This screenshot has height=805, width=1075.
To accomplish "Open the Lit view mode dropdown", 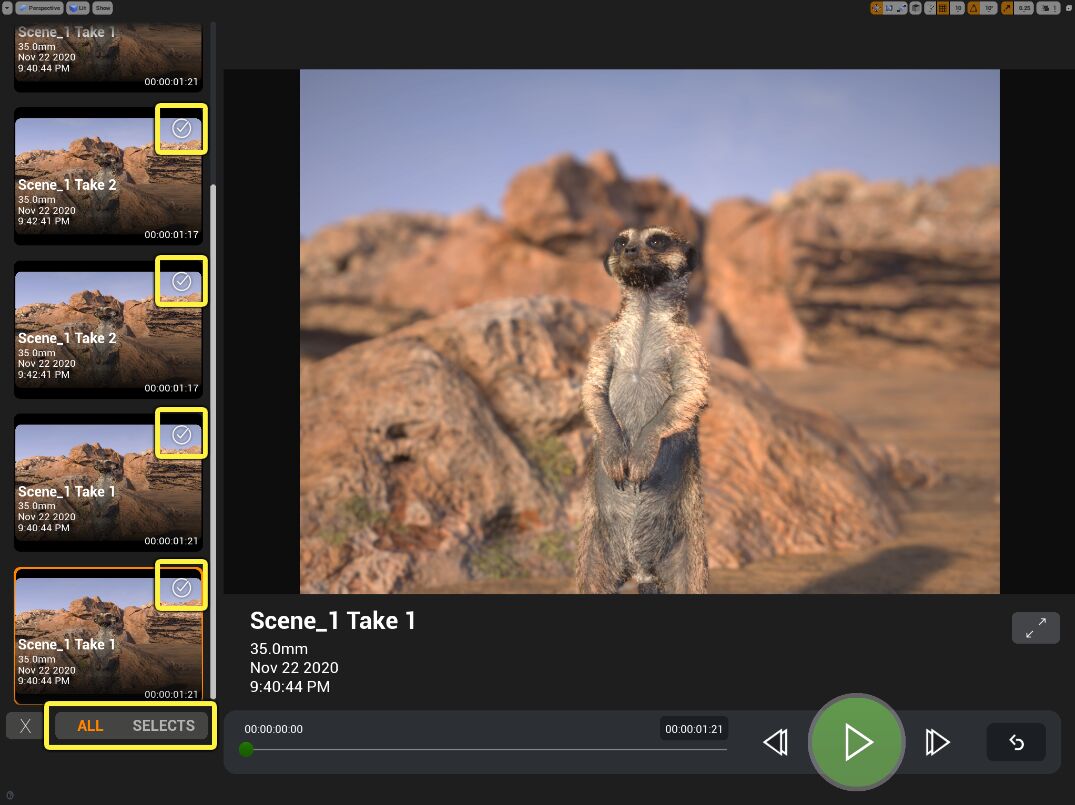I will (x=78, y=8).
